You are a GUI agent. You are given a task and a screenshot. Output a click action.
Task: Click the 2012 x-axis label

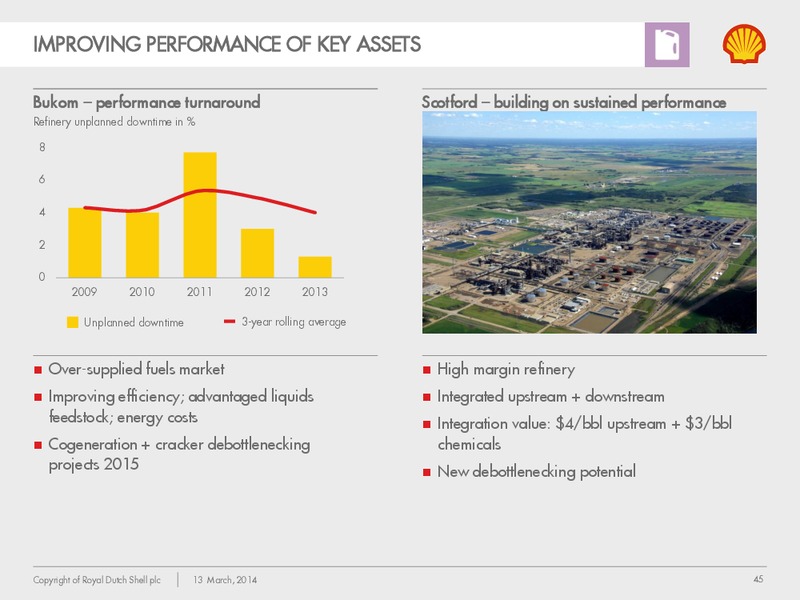point(257,292)
